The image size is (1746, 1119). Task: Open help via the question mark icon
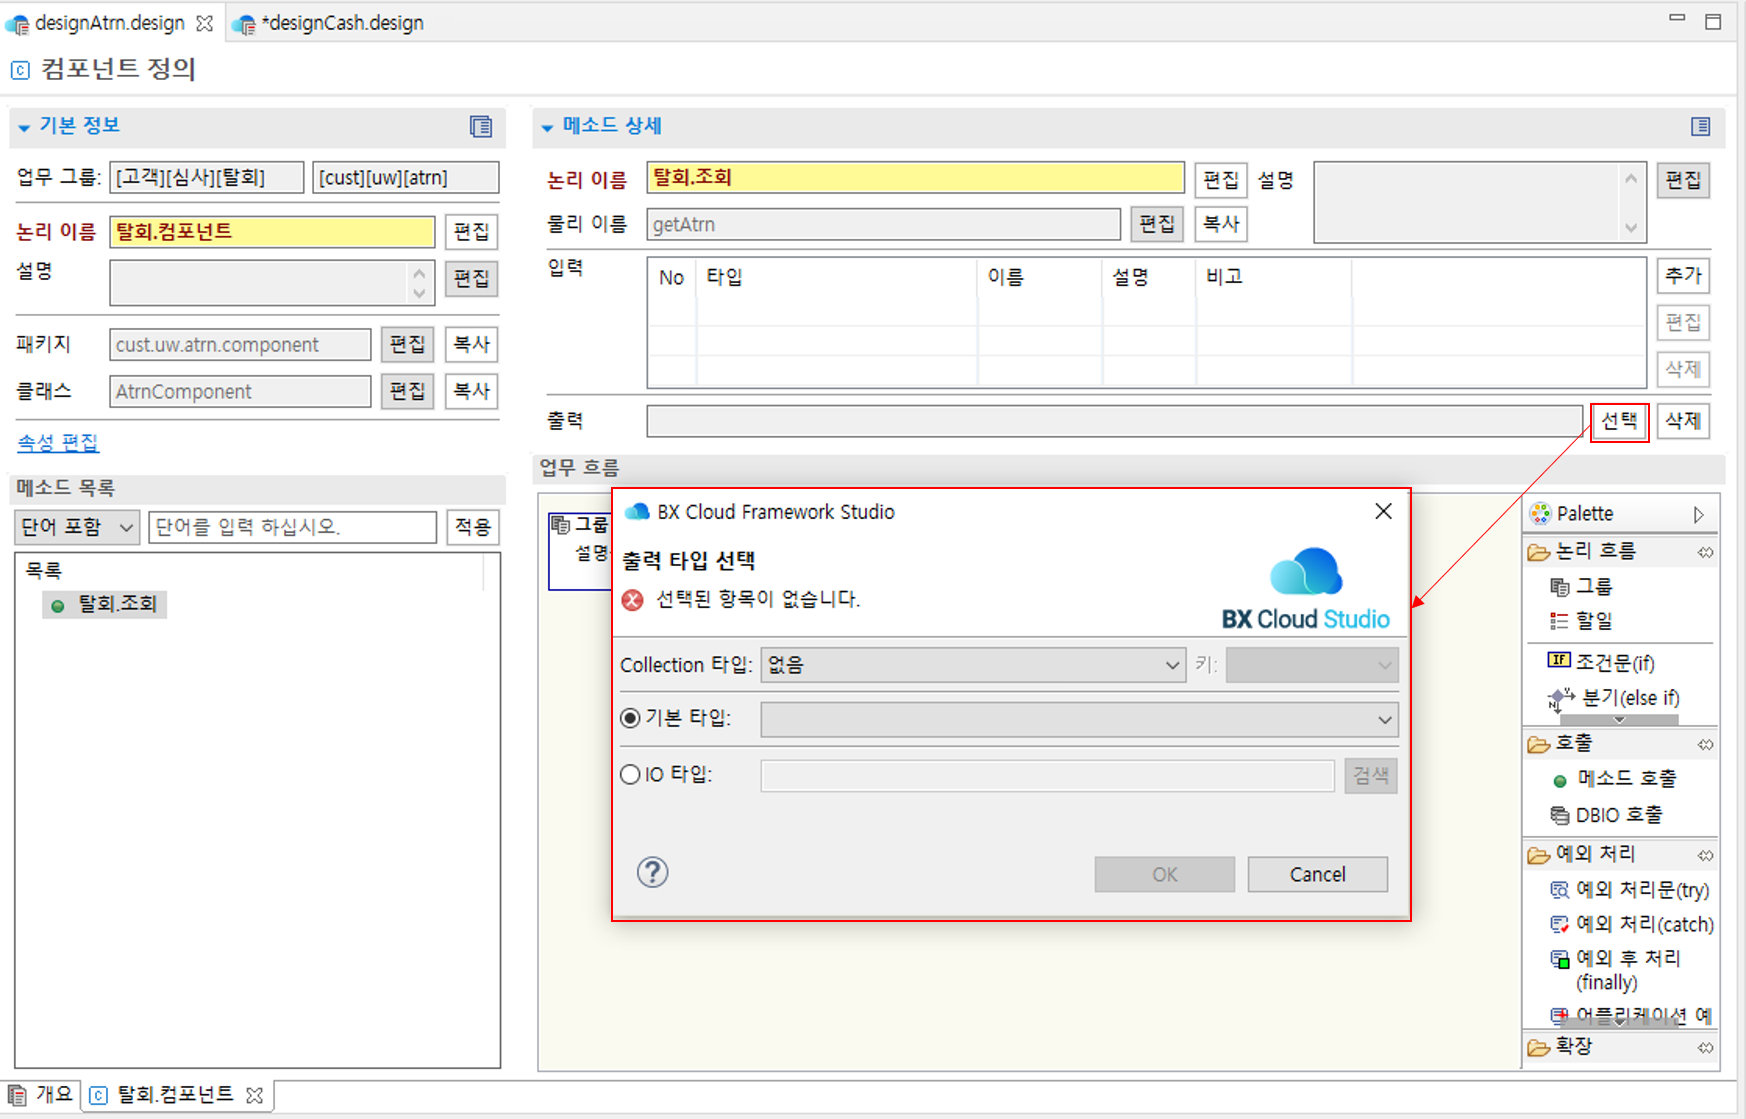tap(652, 872)
